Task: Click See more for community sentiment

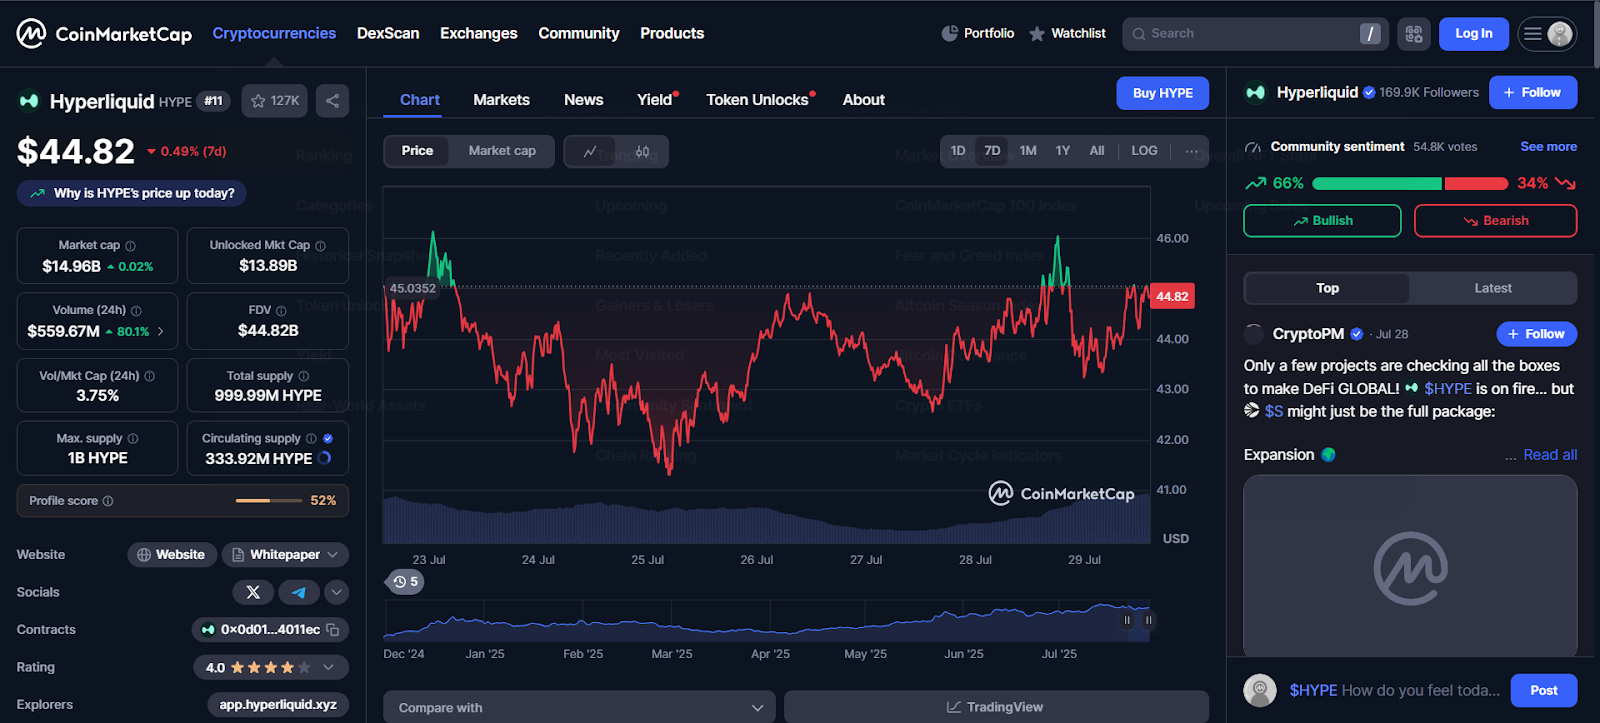Action: click(x=1548, y=147)
